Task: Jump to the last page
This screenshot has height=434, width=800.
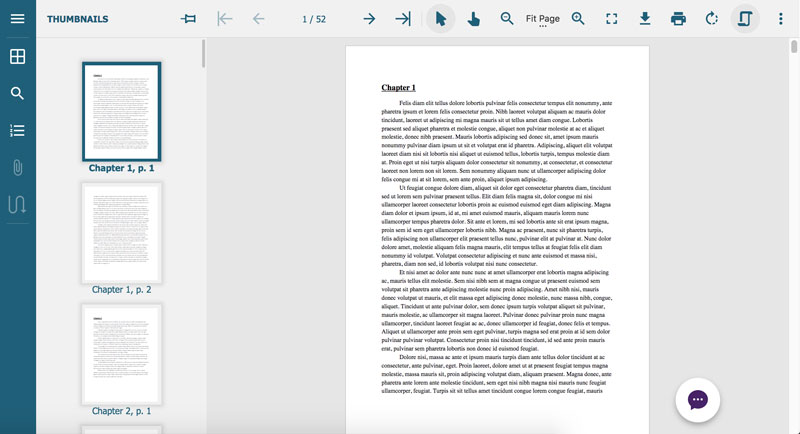Action: (403, 19)
